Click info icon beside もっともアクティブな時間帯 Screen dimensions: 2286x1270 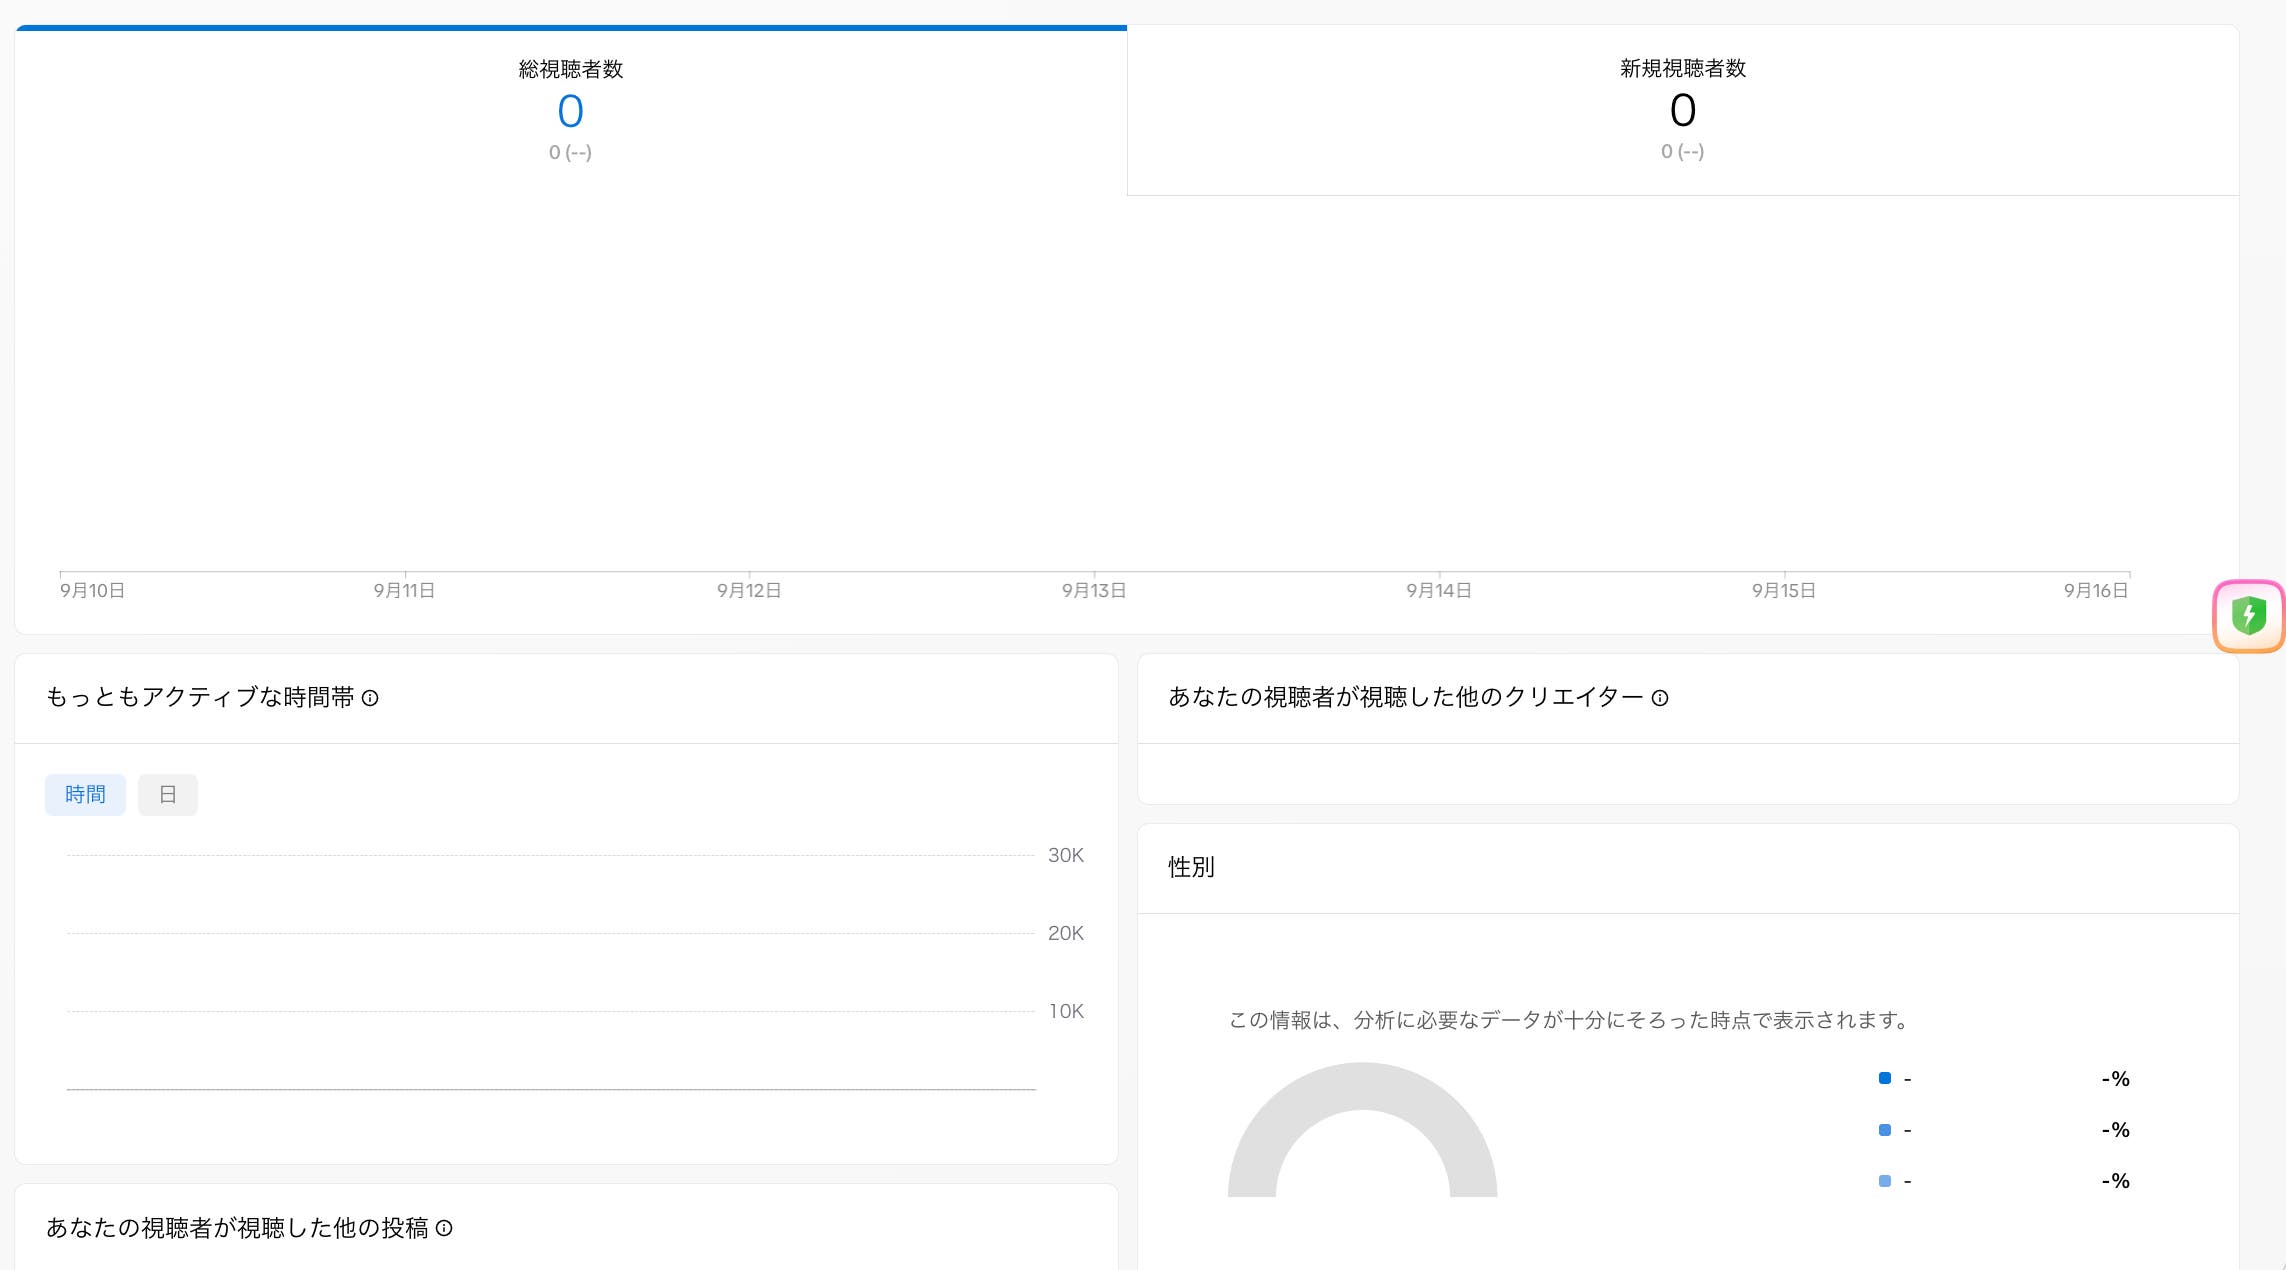click(370, 698)
